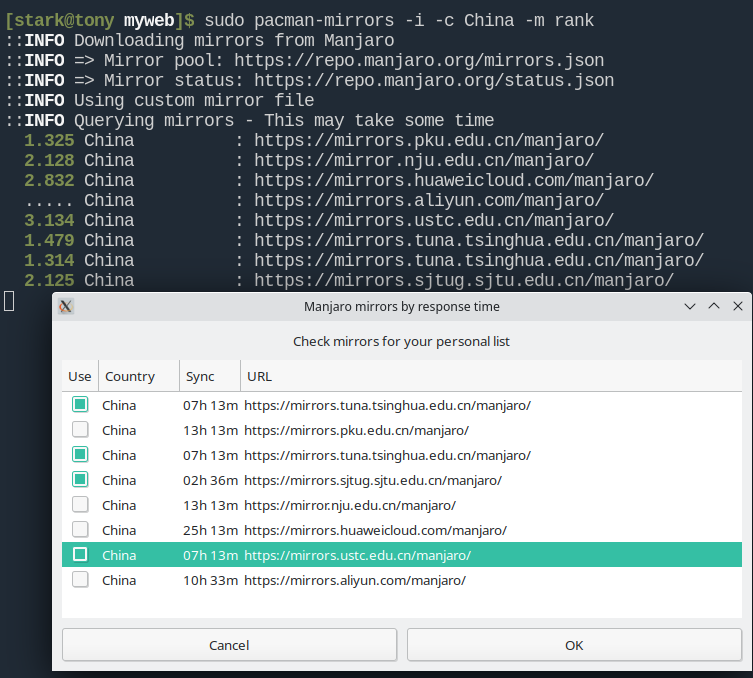The height and width of the screenshot is (678, 753).
Task: Click the Sync column header
Action: 200,377
